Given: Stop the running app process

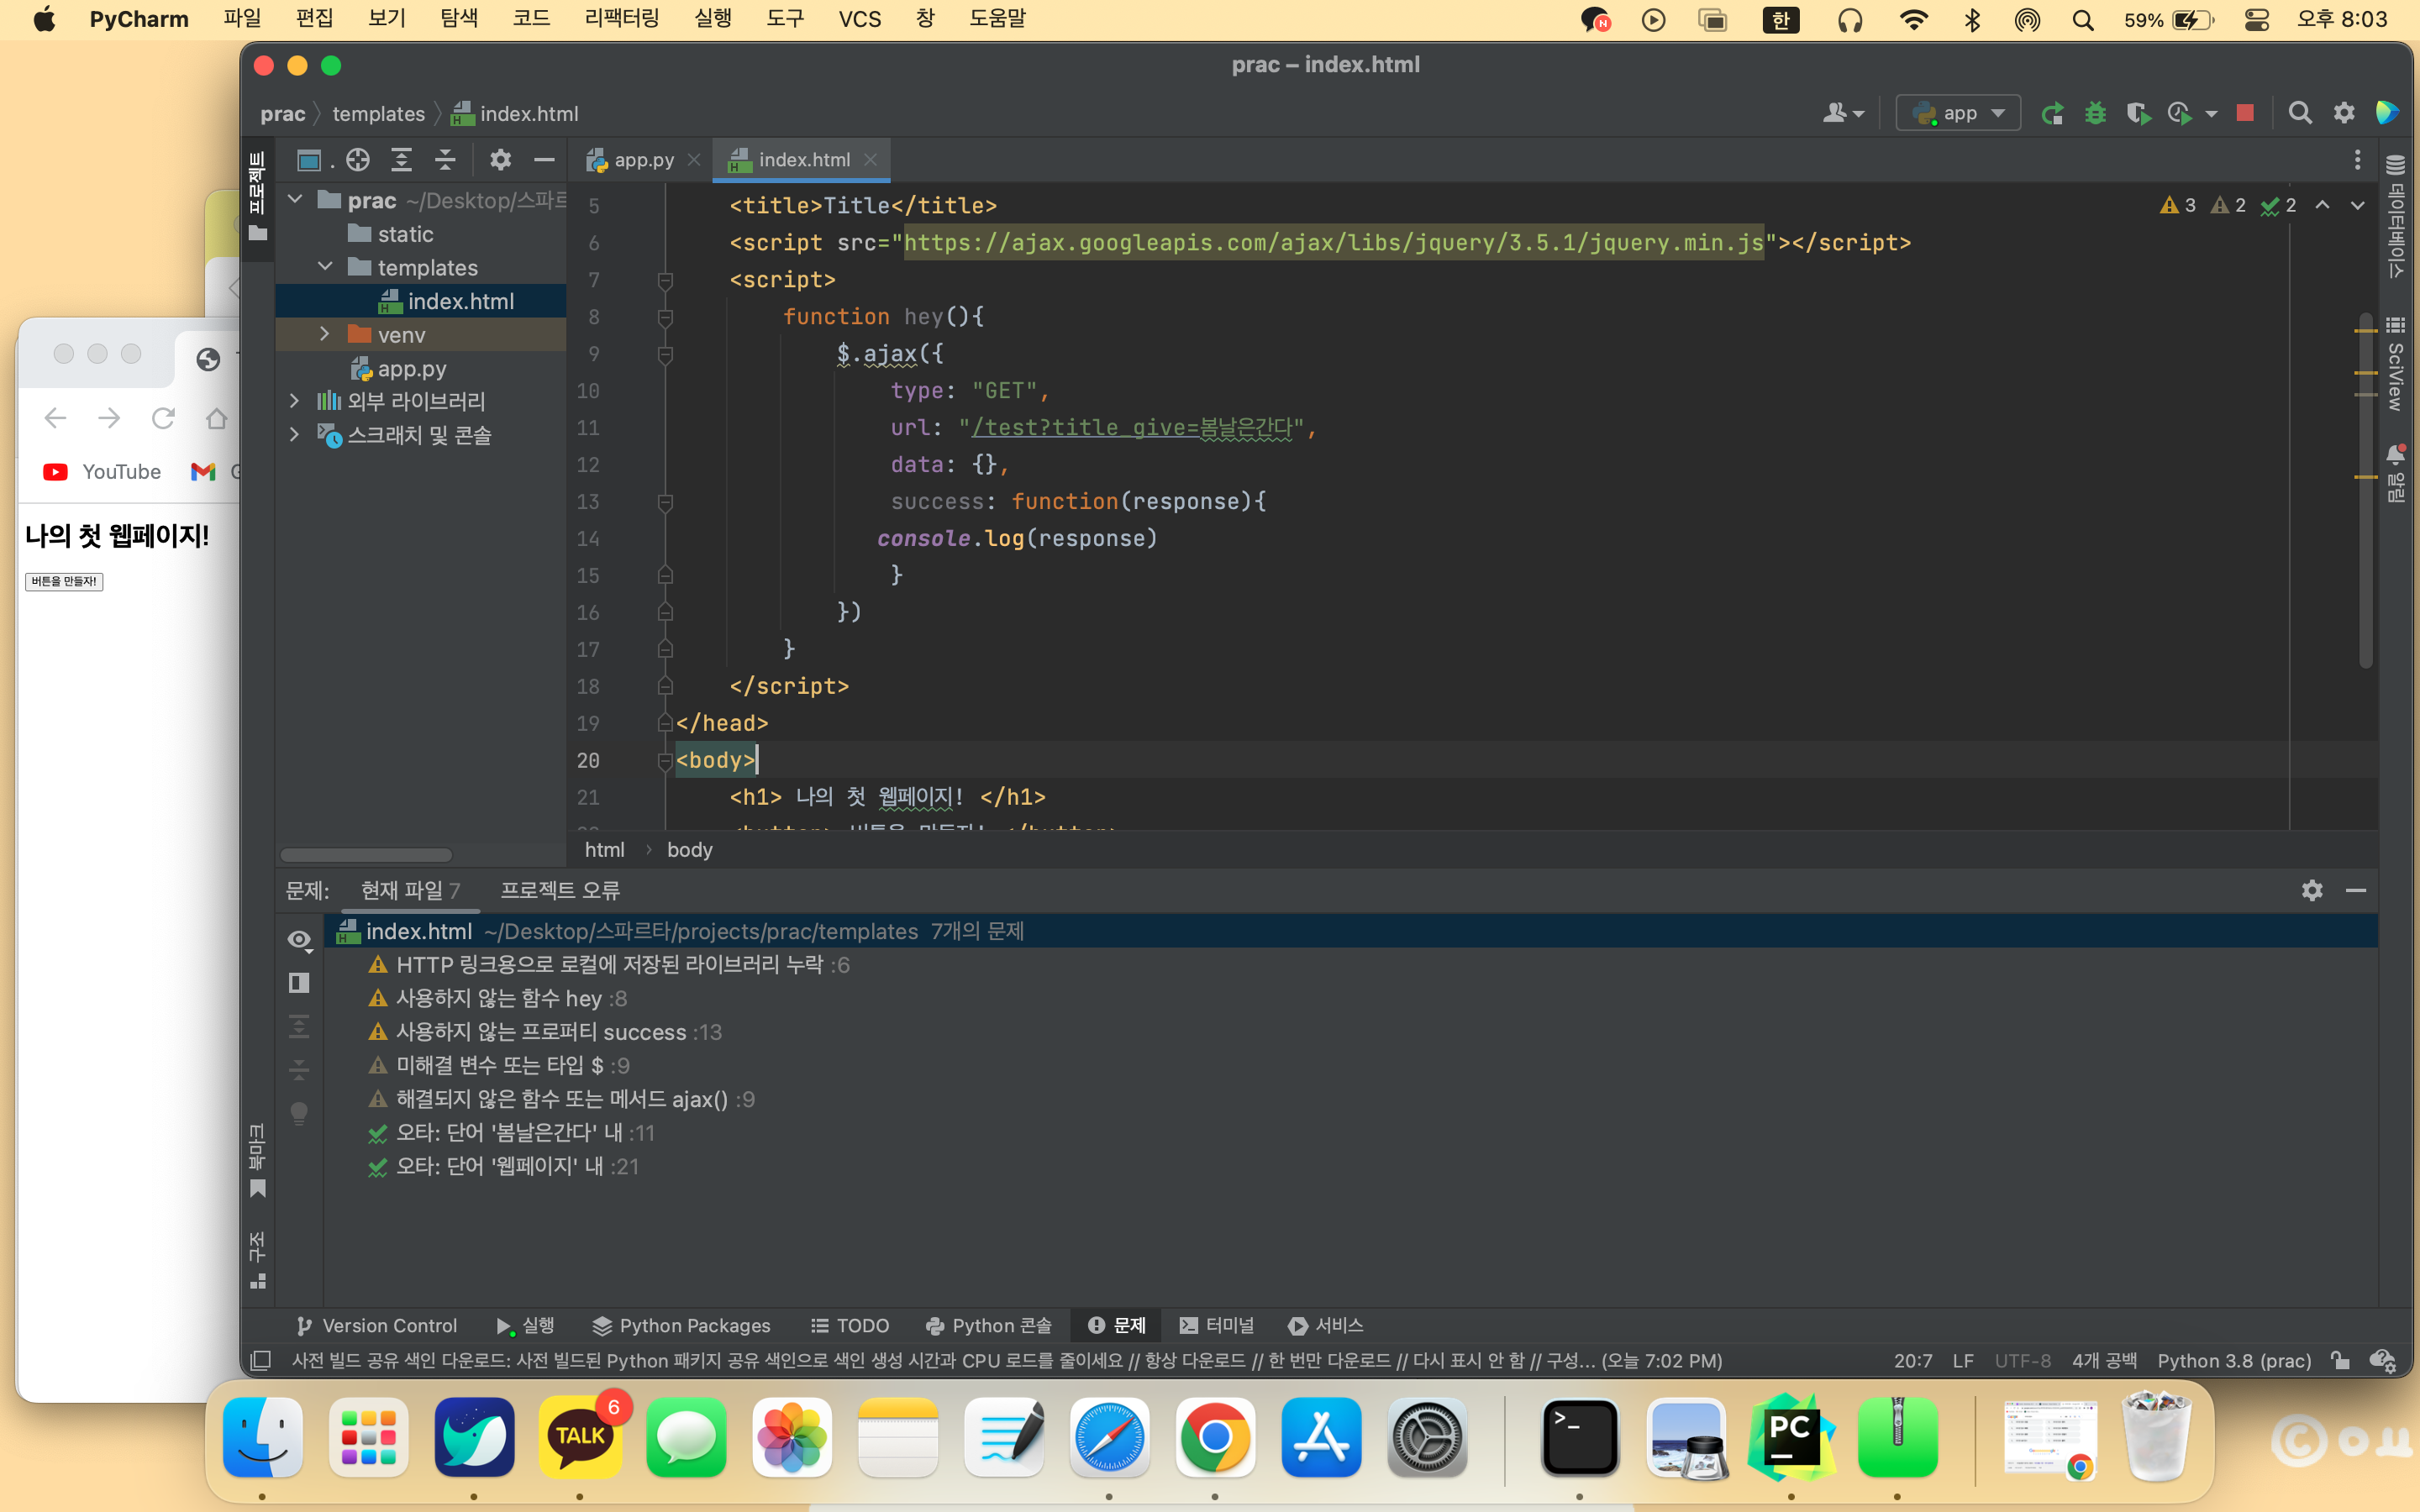Looking at the screenshot, I should click(2245, 113).
